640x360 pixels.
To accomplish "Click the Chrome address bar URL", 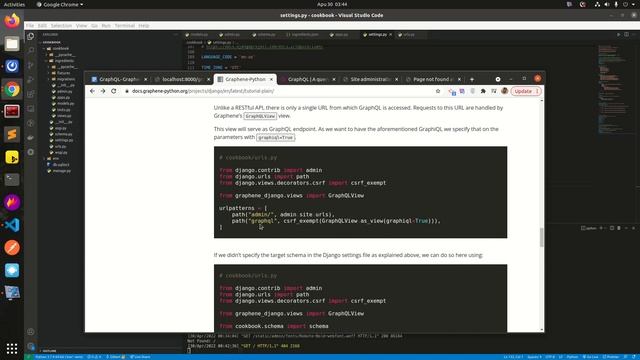I will (x=203, y=91).
